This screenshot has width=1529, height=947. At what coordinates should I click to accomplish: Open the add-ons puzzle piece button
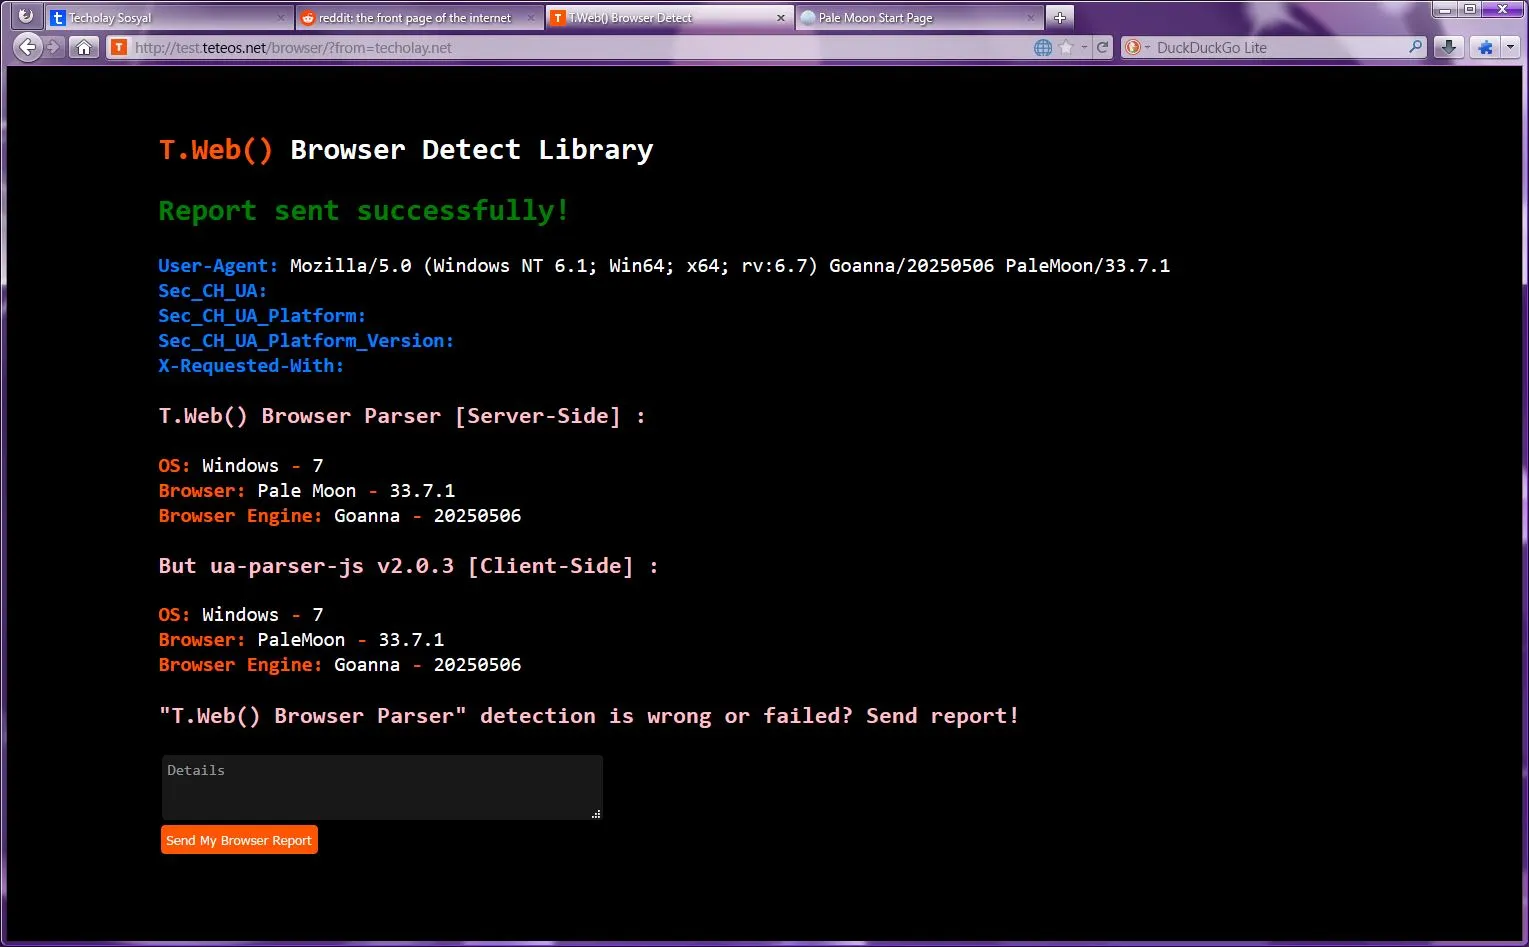click(x=1485, y=47)
